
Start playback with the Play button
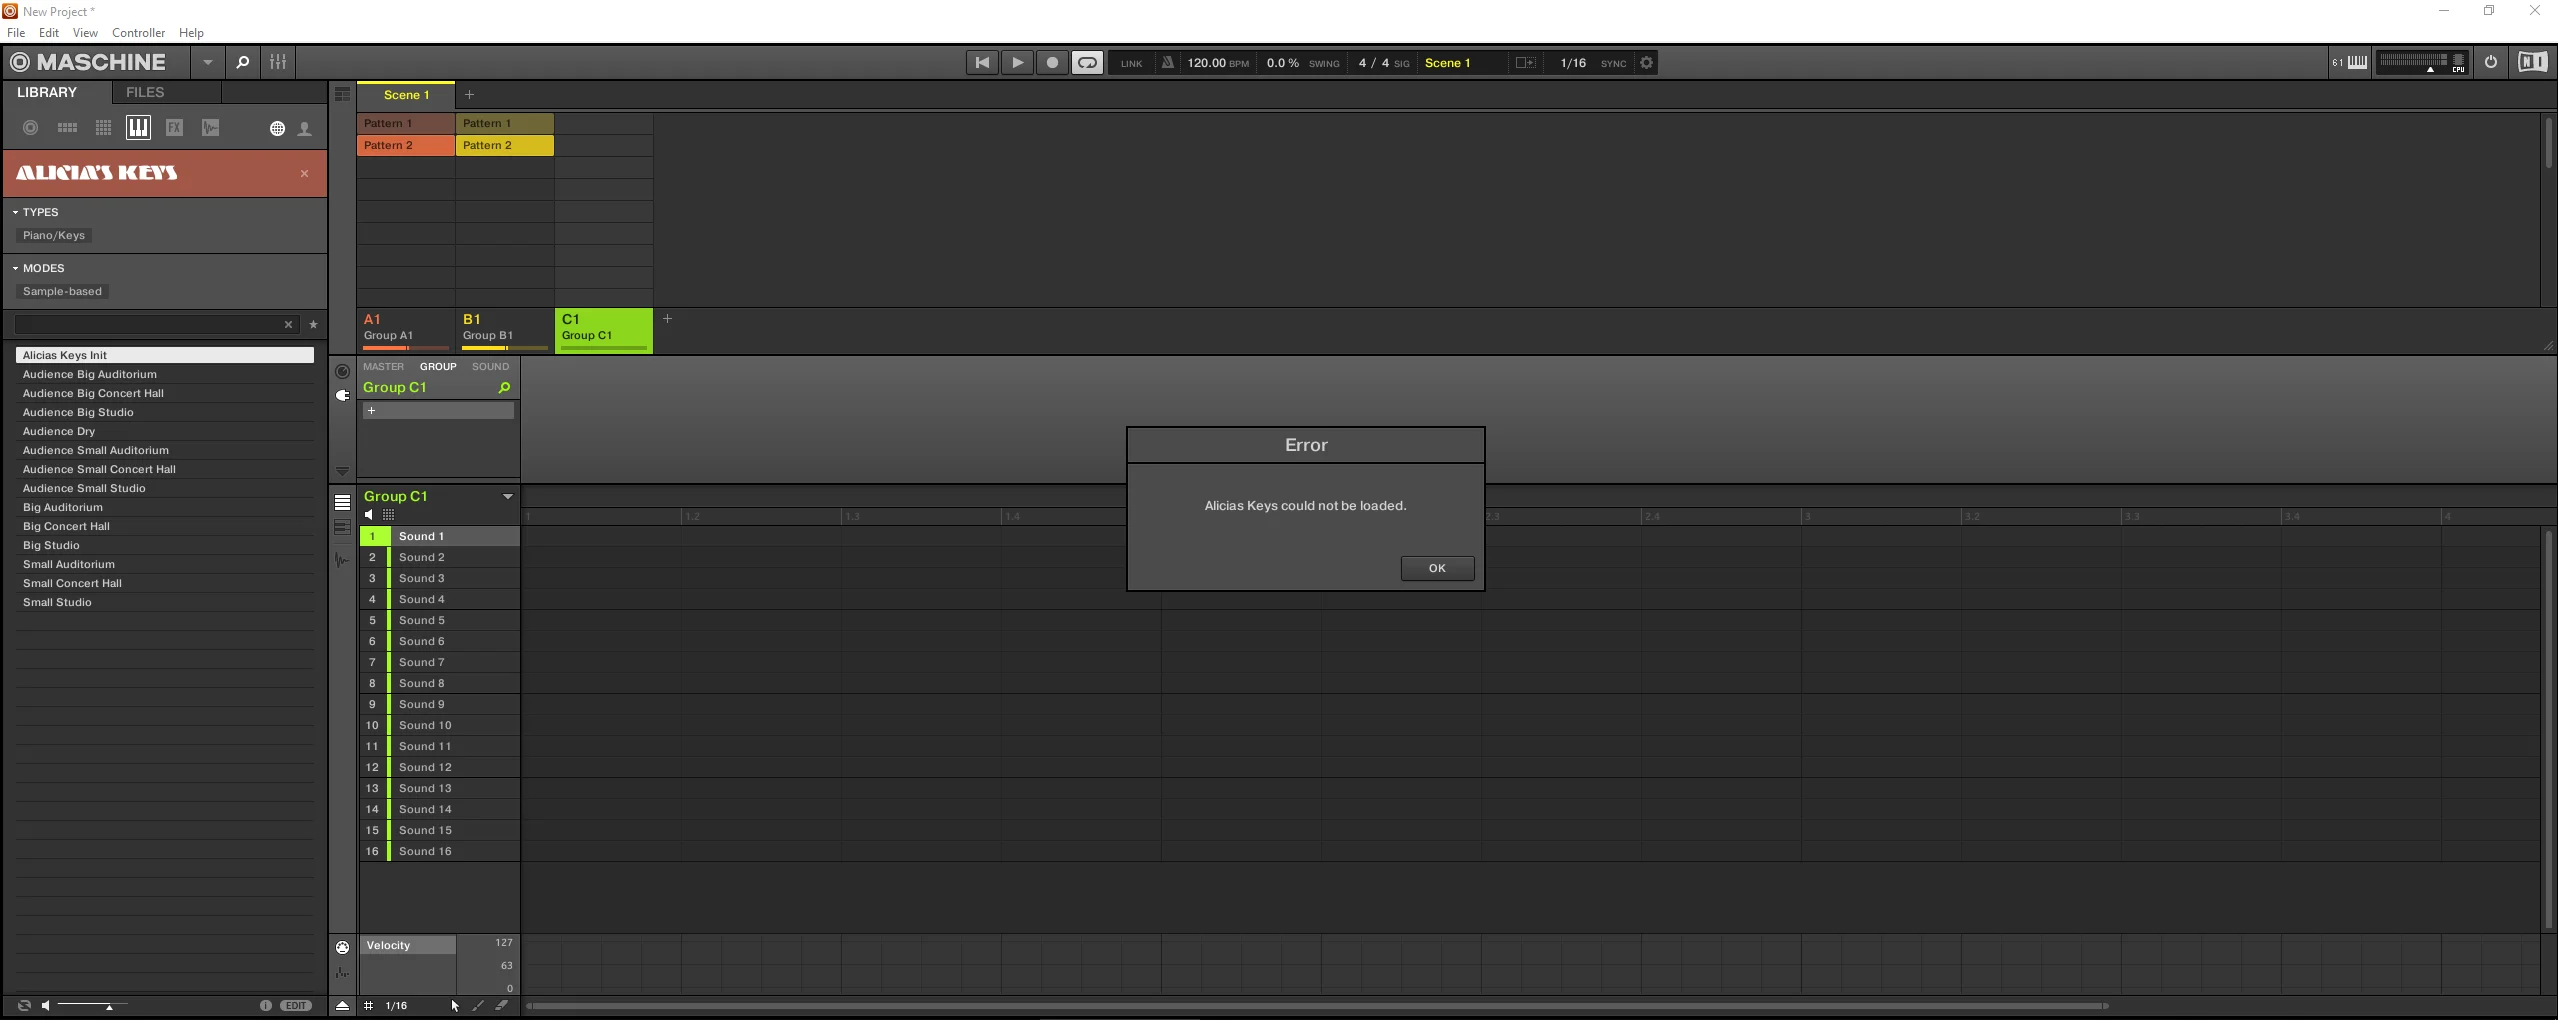point(1017,62)
